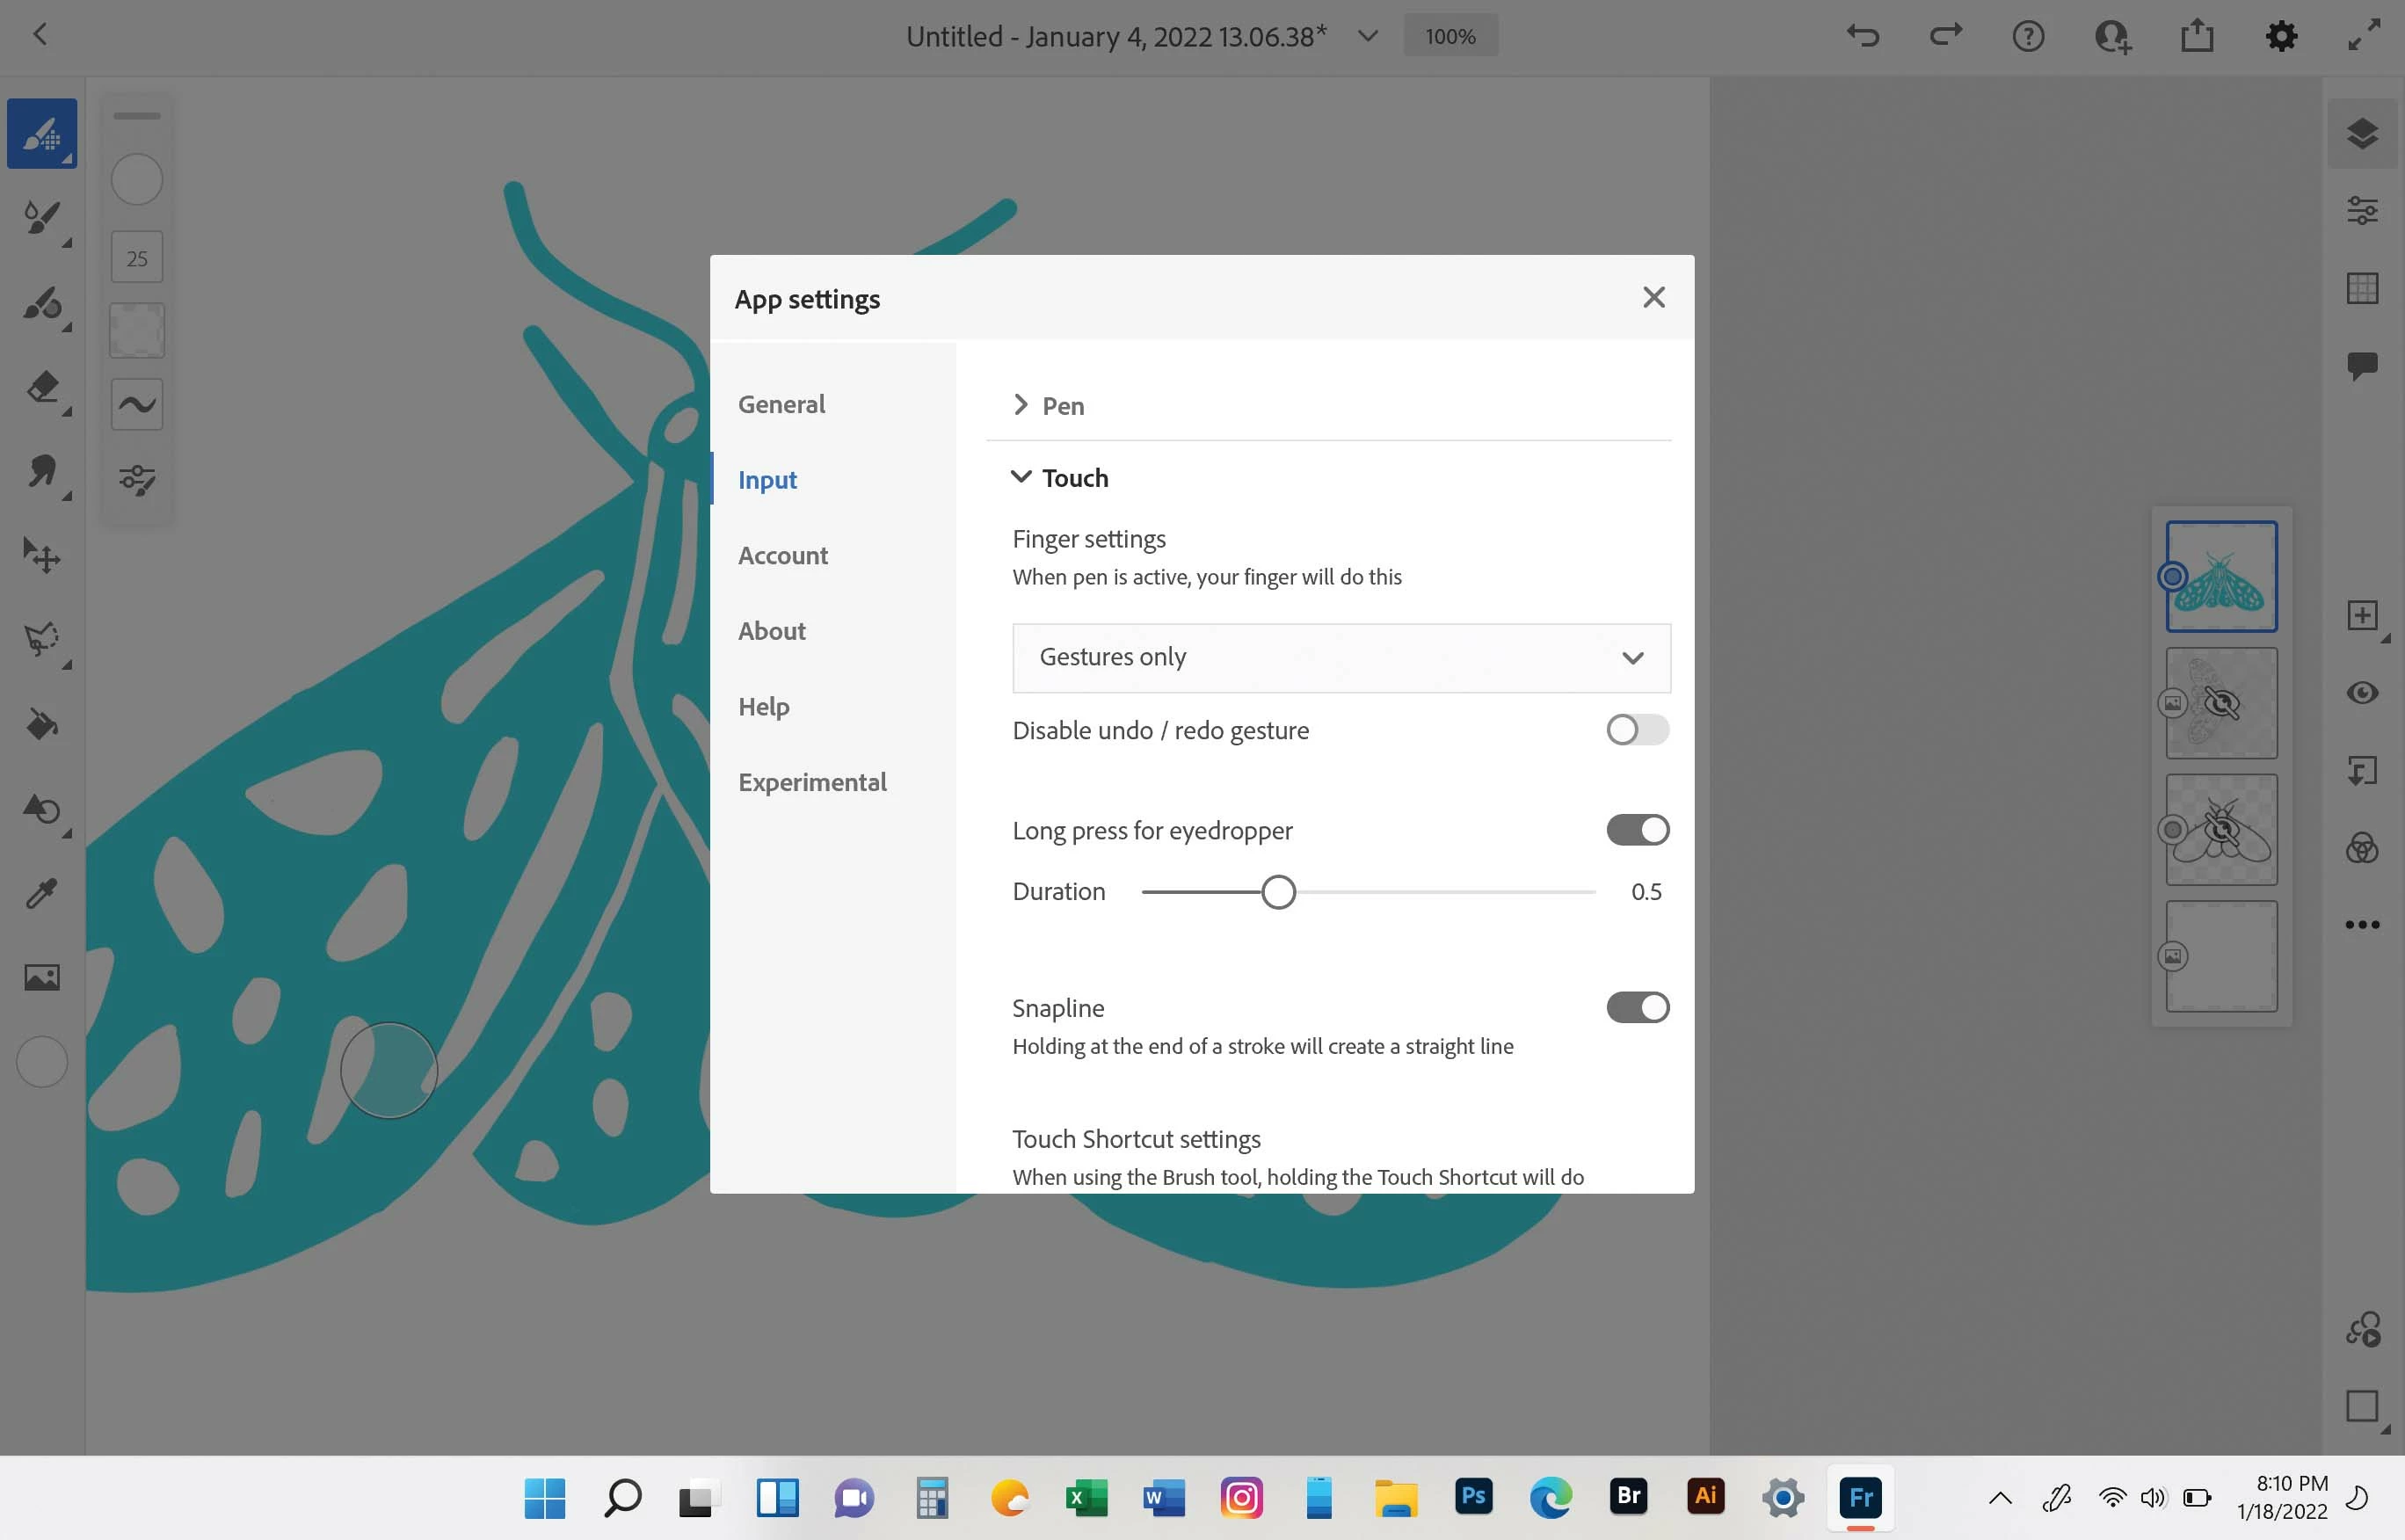This screenshot has width=2405, height=1540.
Task: Select the Eyedropper tool in left toolbar
Action: [x=41, y=892]
